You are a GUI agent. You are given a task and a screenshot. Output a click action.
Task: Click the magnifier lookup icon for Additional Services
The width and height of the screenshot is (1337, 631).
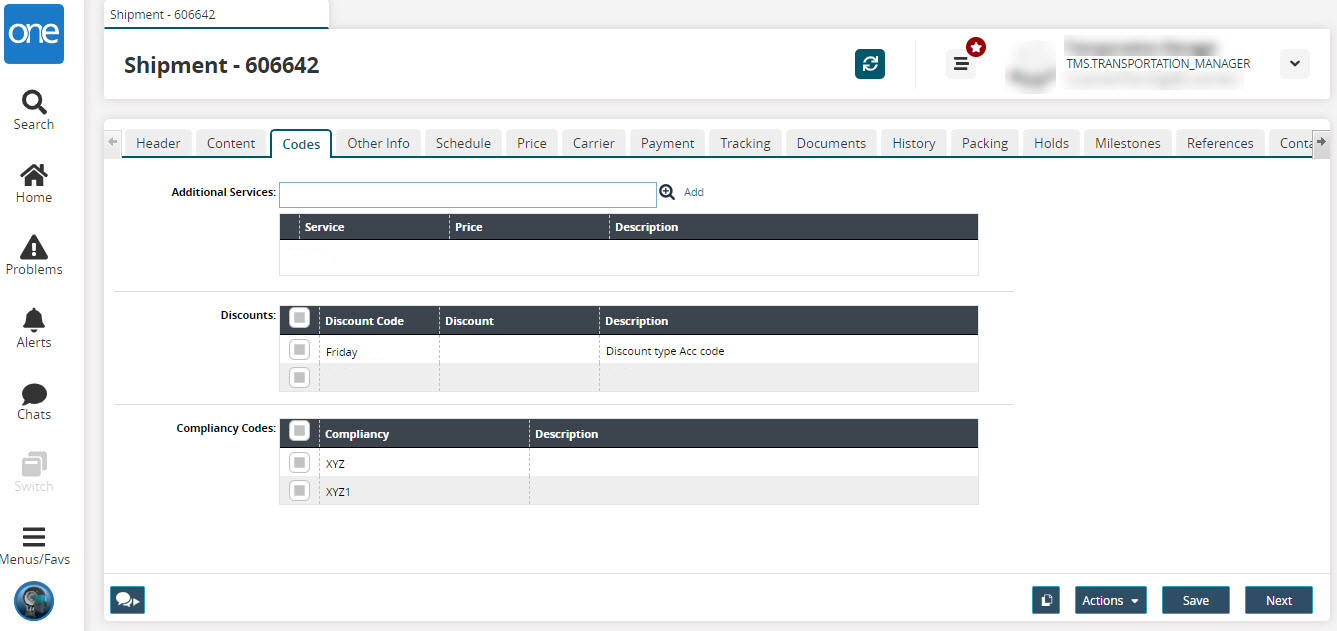667,192
